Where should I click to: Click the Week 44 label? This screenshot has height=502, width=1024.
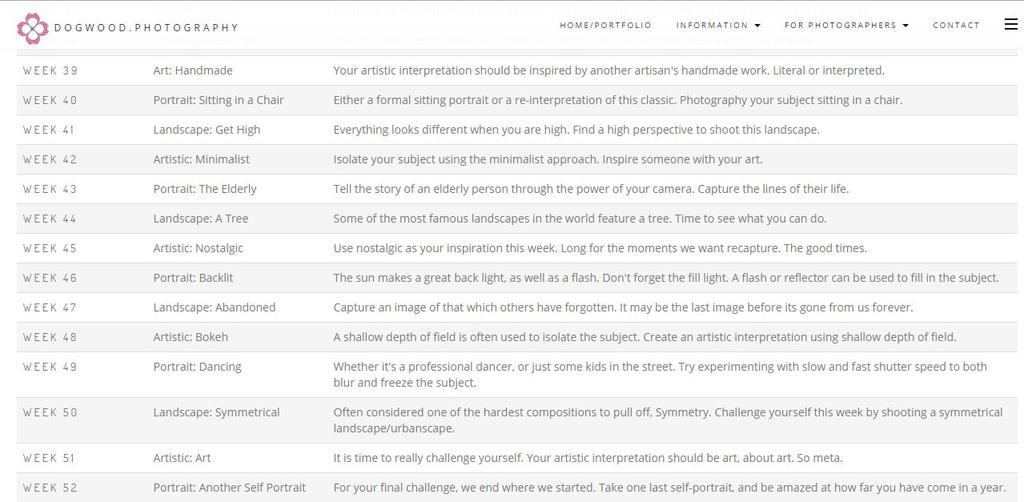(x=50, y=218)
